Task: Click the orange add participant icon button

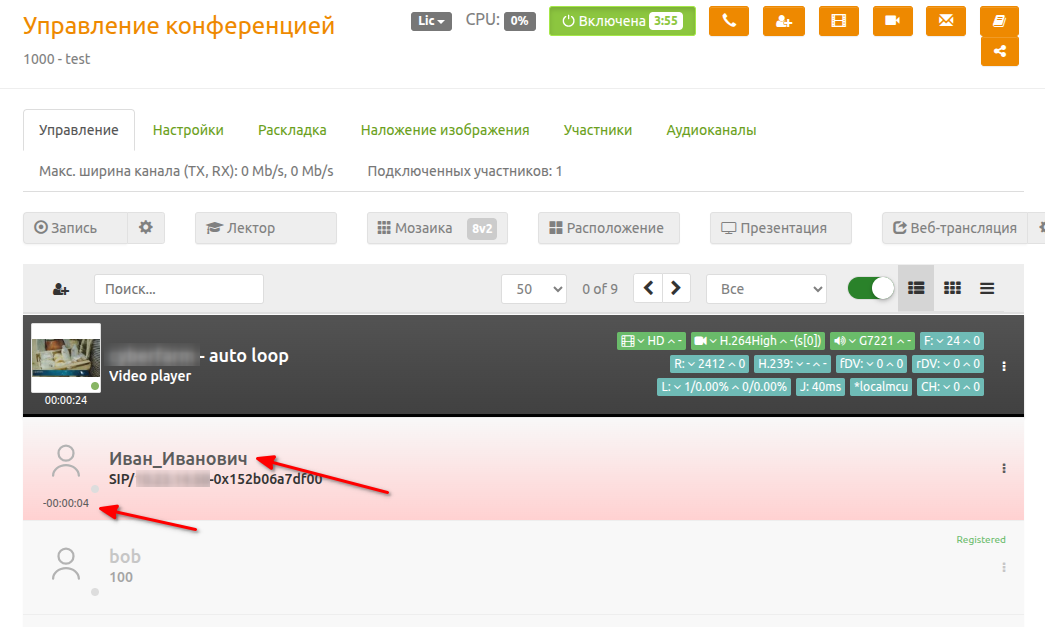Action: (784, 21)
